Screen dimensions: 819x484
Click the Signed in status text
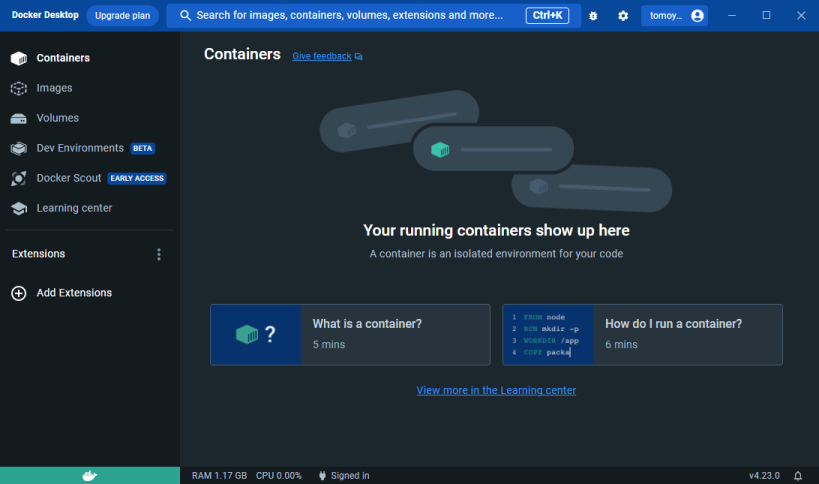[x=350, y=476]
